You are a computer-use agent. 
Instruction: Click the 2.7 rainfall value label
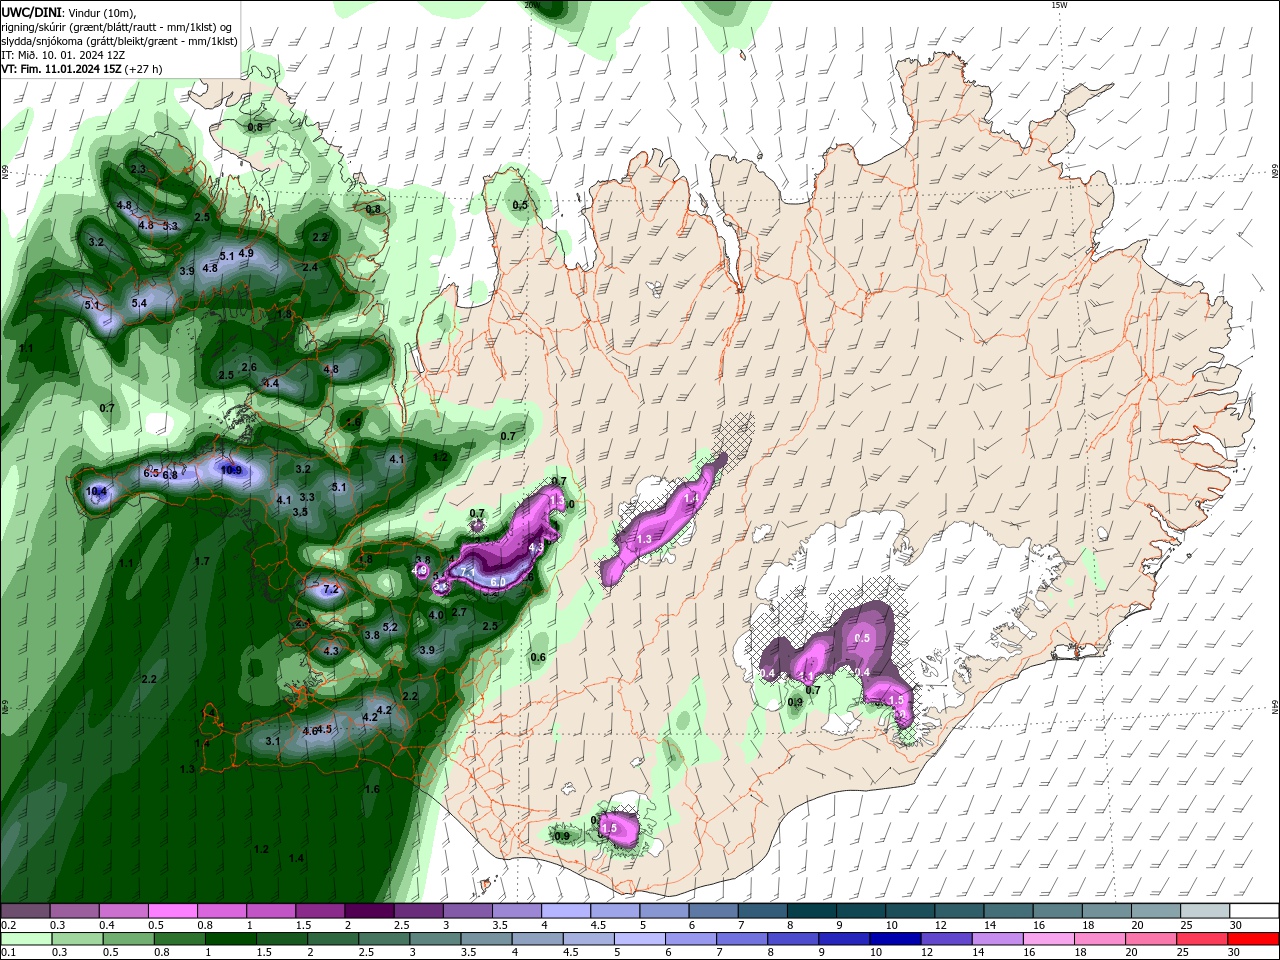coord(460,613)
